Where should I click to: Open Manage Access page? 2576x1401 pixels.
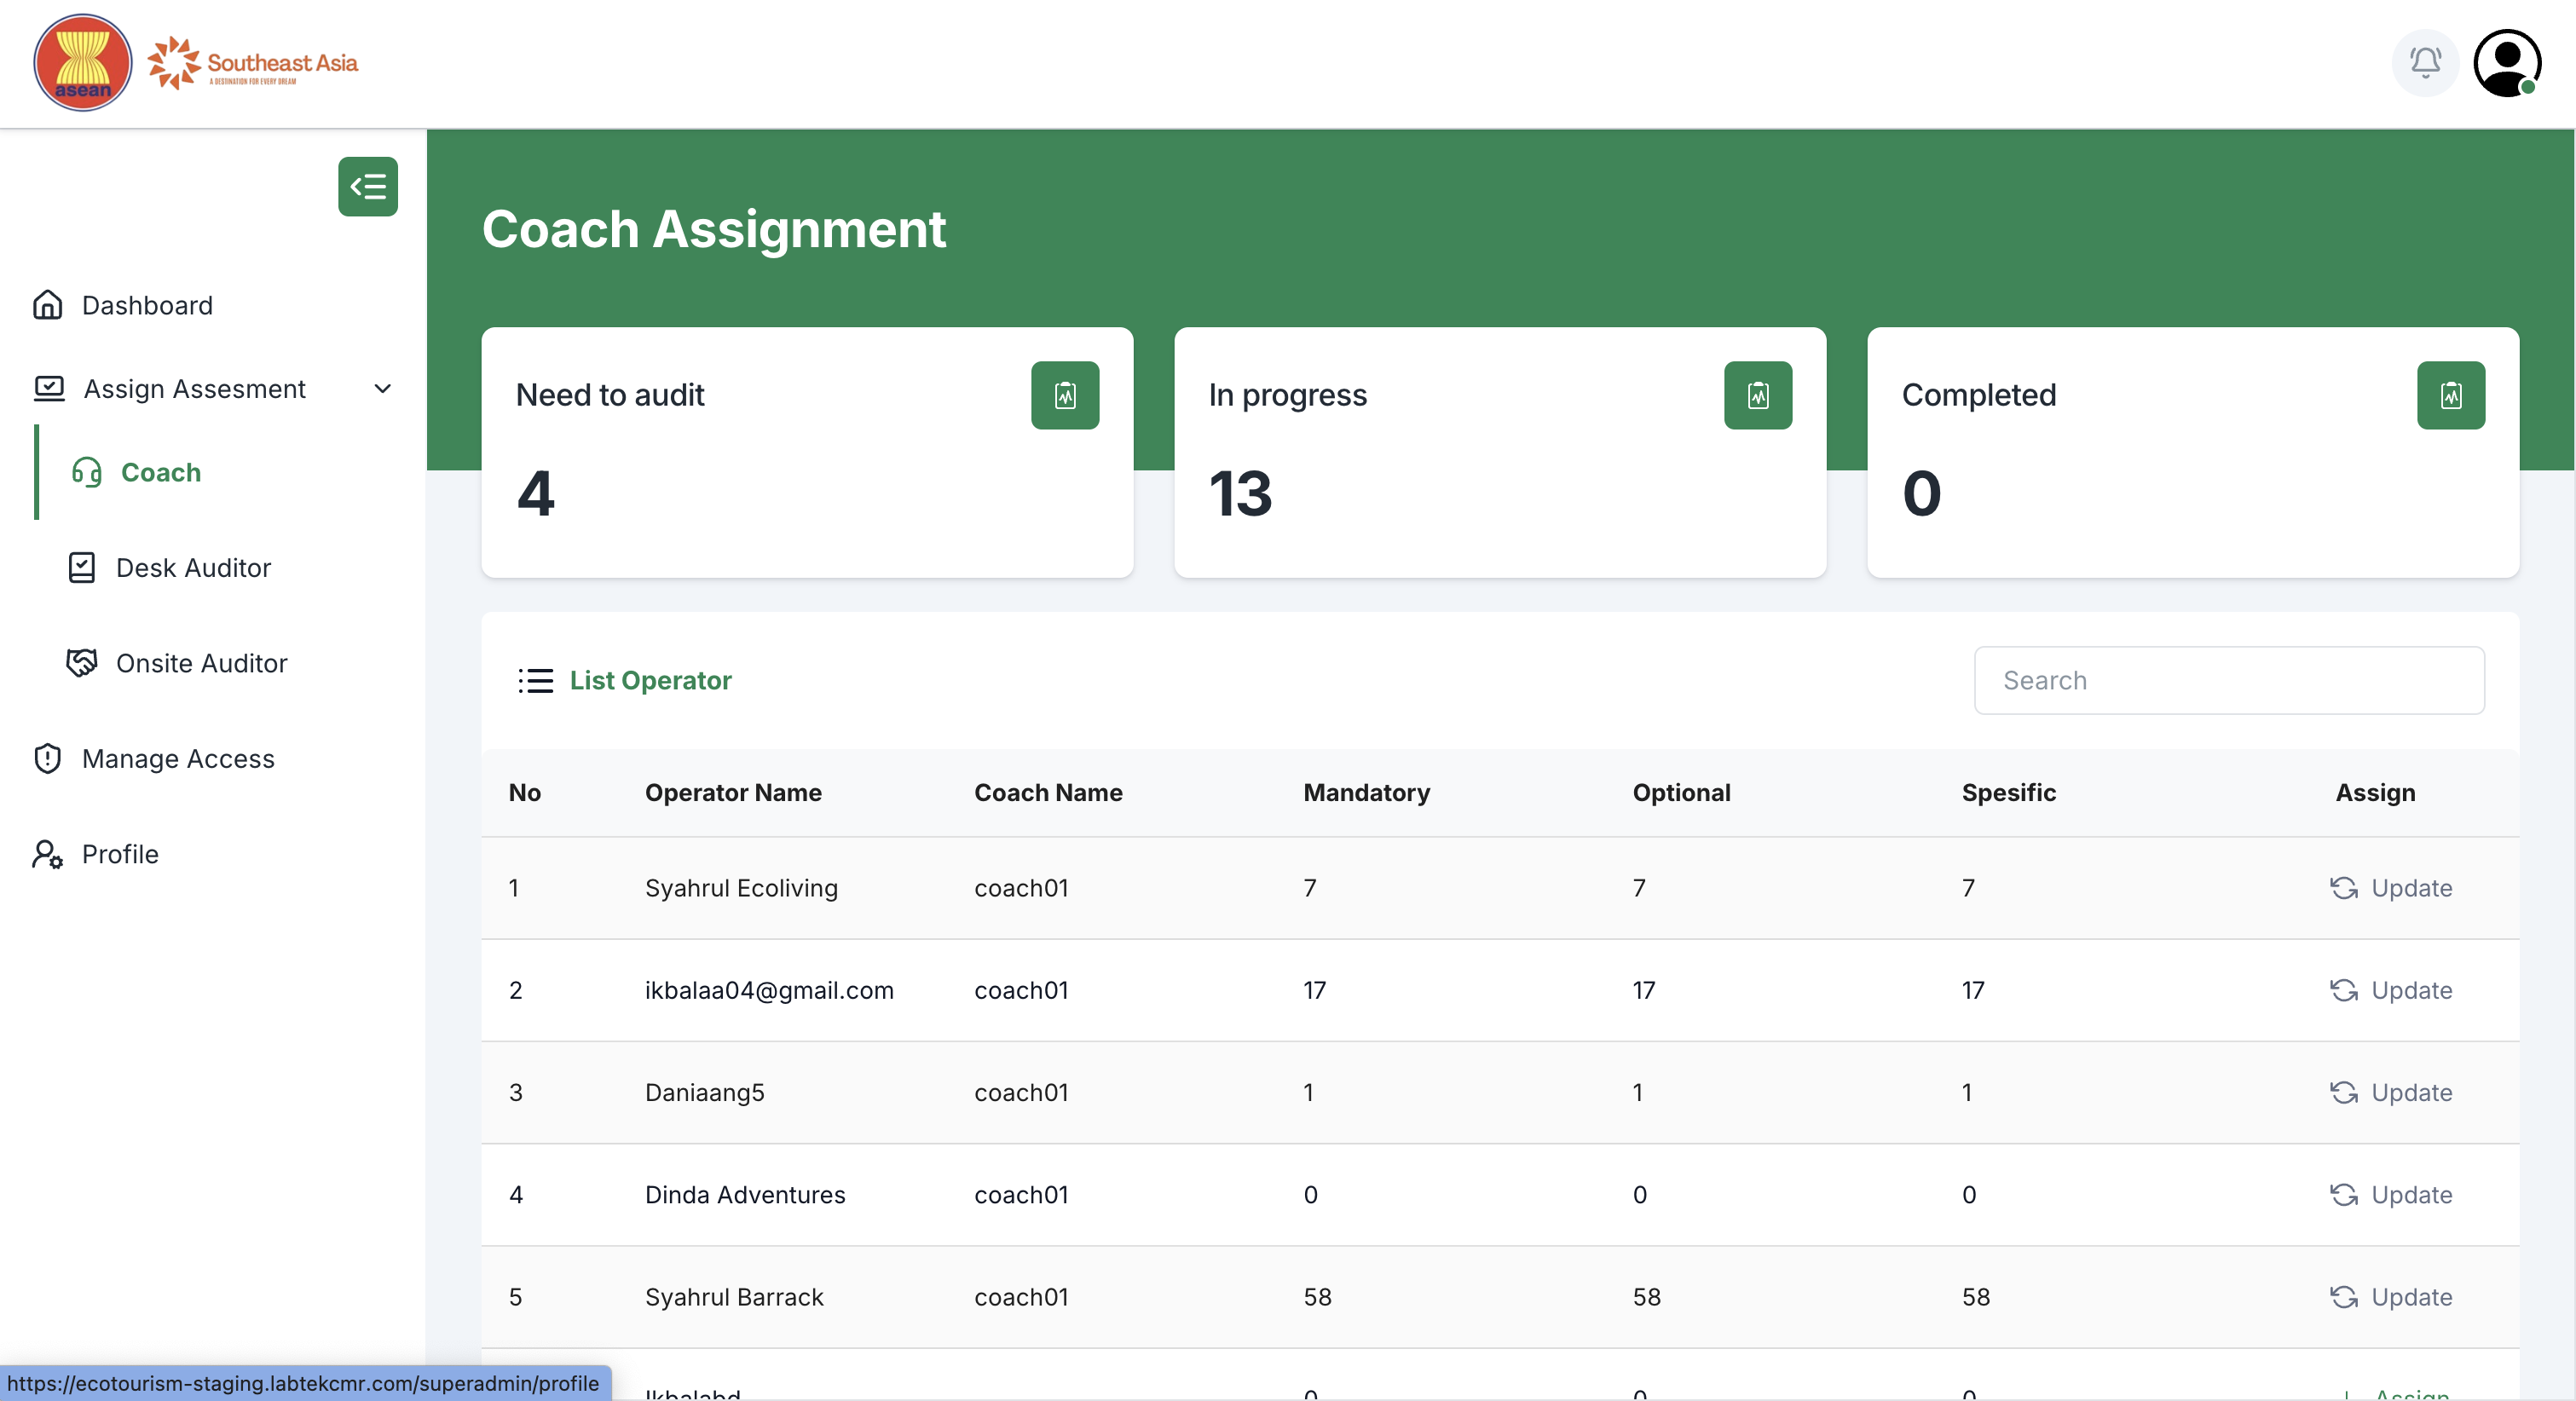[178, 759]
